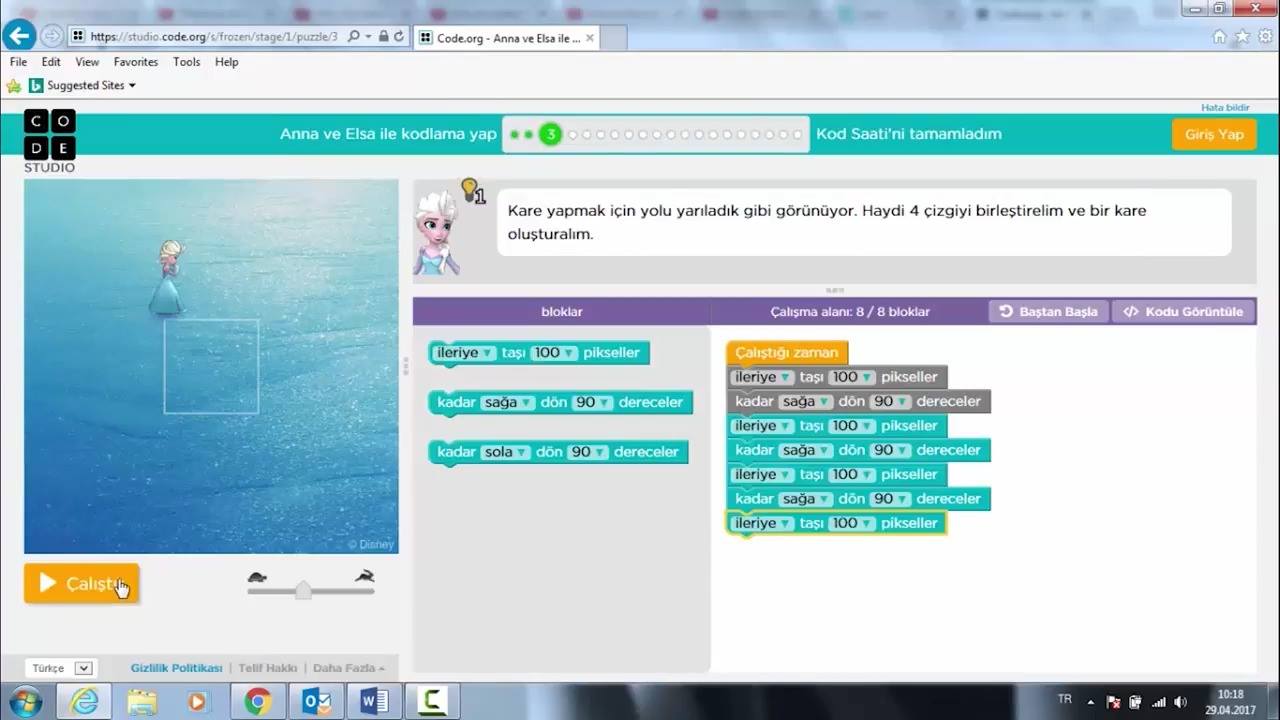1280x720 pixels.
Task: Select the current puzzle 3 bubble
Action: pos(550,134)
